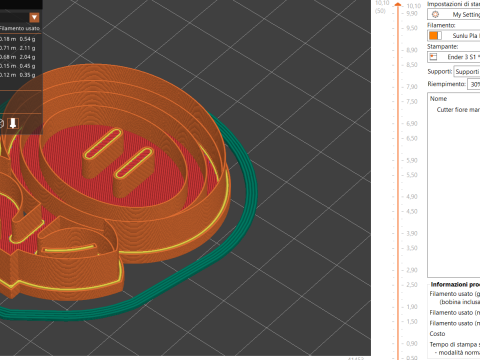Grab the top thumb of layer slider

(398, 5)
